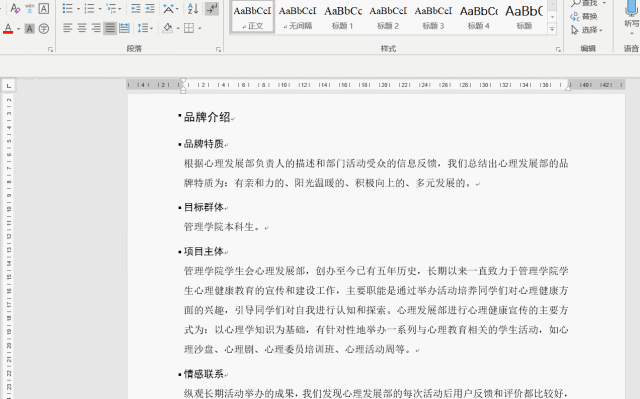Click the right indent marker on ruler
Screen dimensions: 640x399
(x=568, y=88)
